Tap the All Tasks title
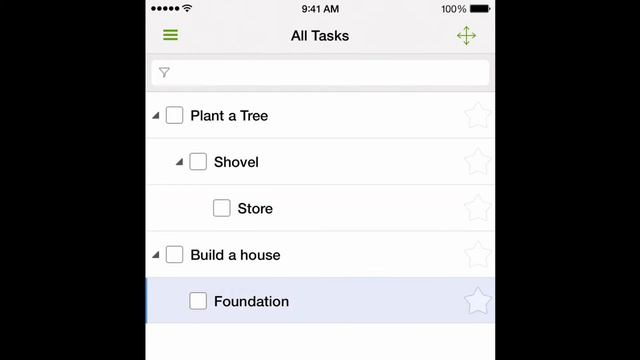The width and height of the screenshot is (640, 360). 320,36
